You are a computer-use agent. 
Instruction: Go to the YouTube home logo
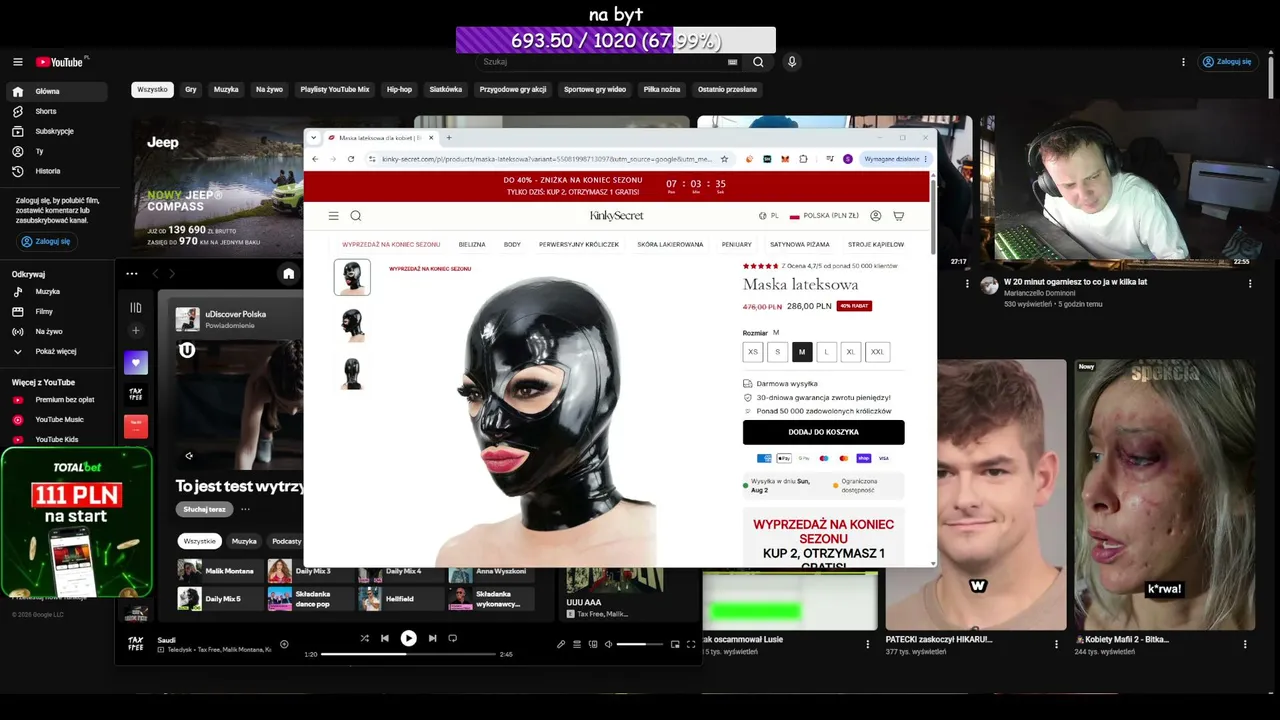(x=62, y=62)
